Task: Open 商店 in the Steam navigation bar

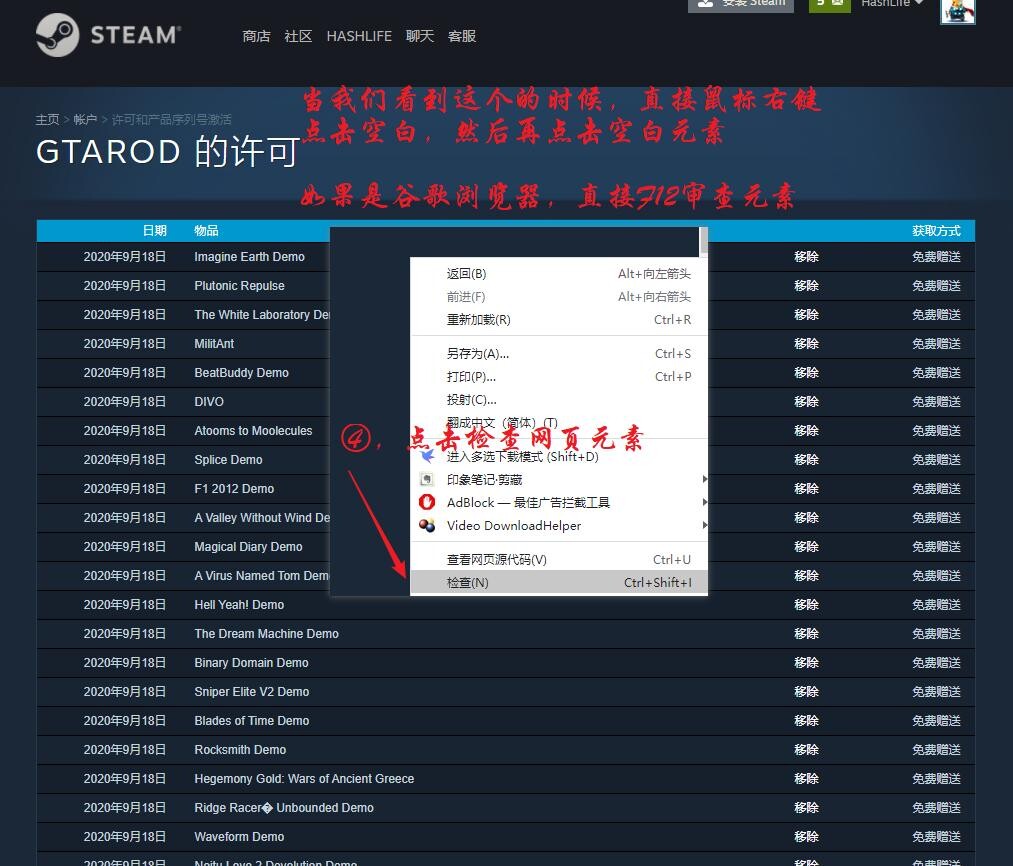Action: 256,36
